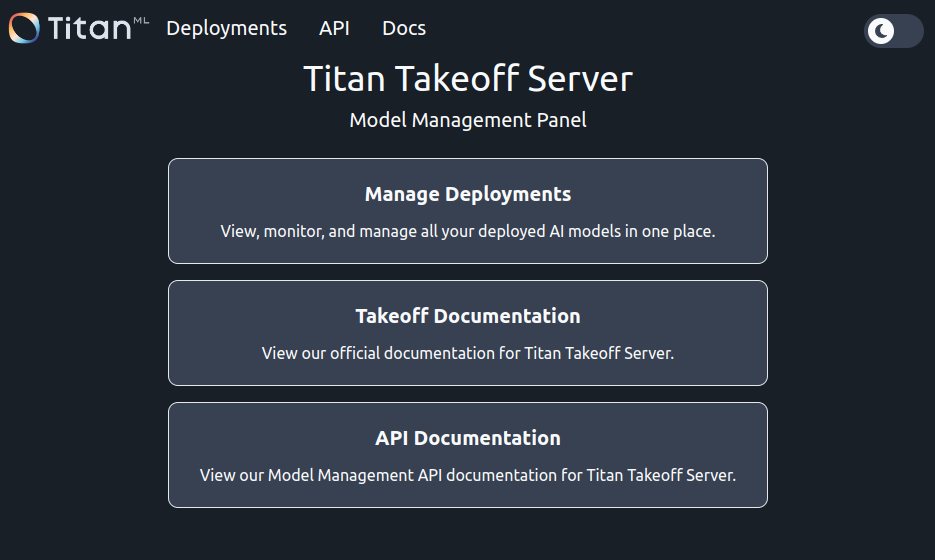Open the Deployments navigation item
The width and height of the screenshot is (935, 560).
click(226, 28)
